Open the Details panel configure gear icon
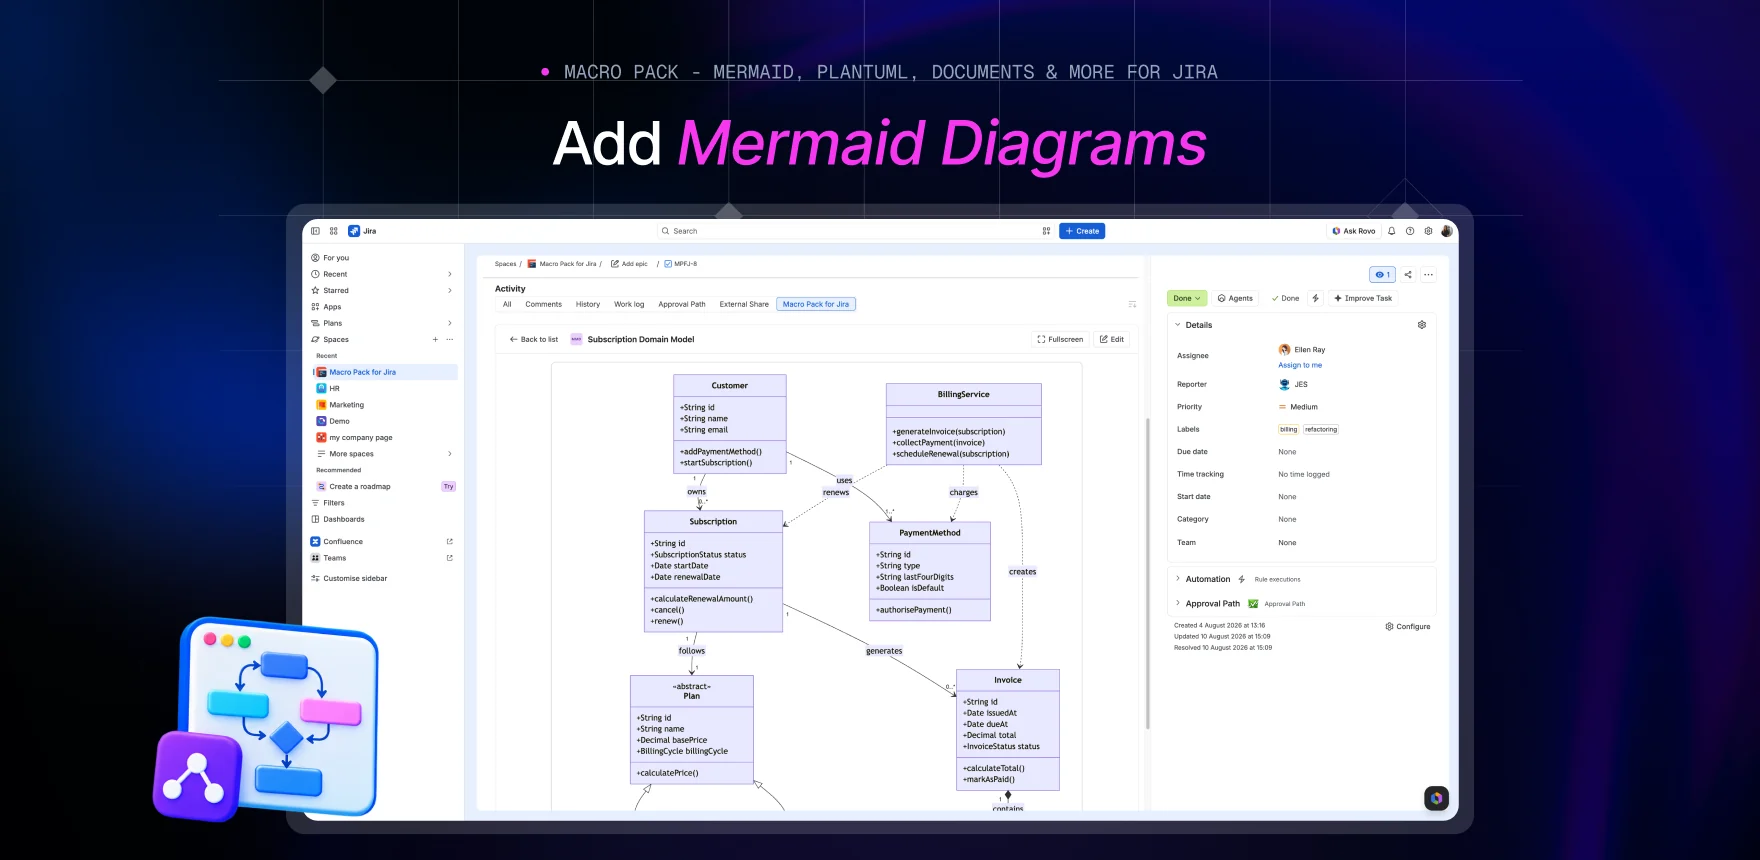Image resolution: width=1760 pixels, height=860 pixels. coord(1422,325)
